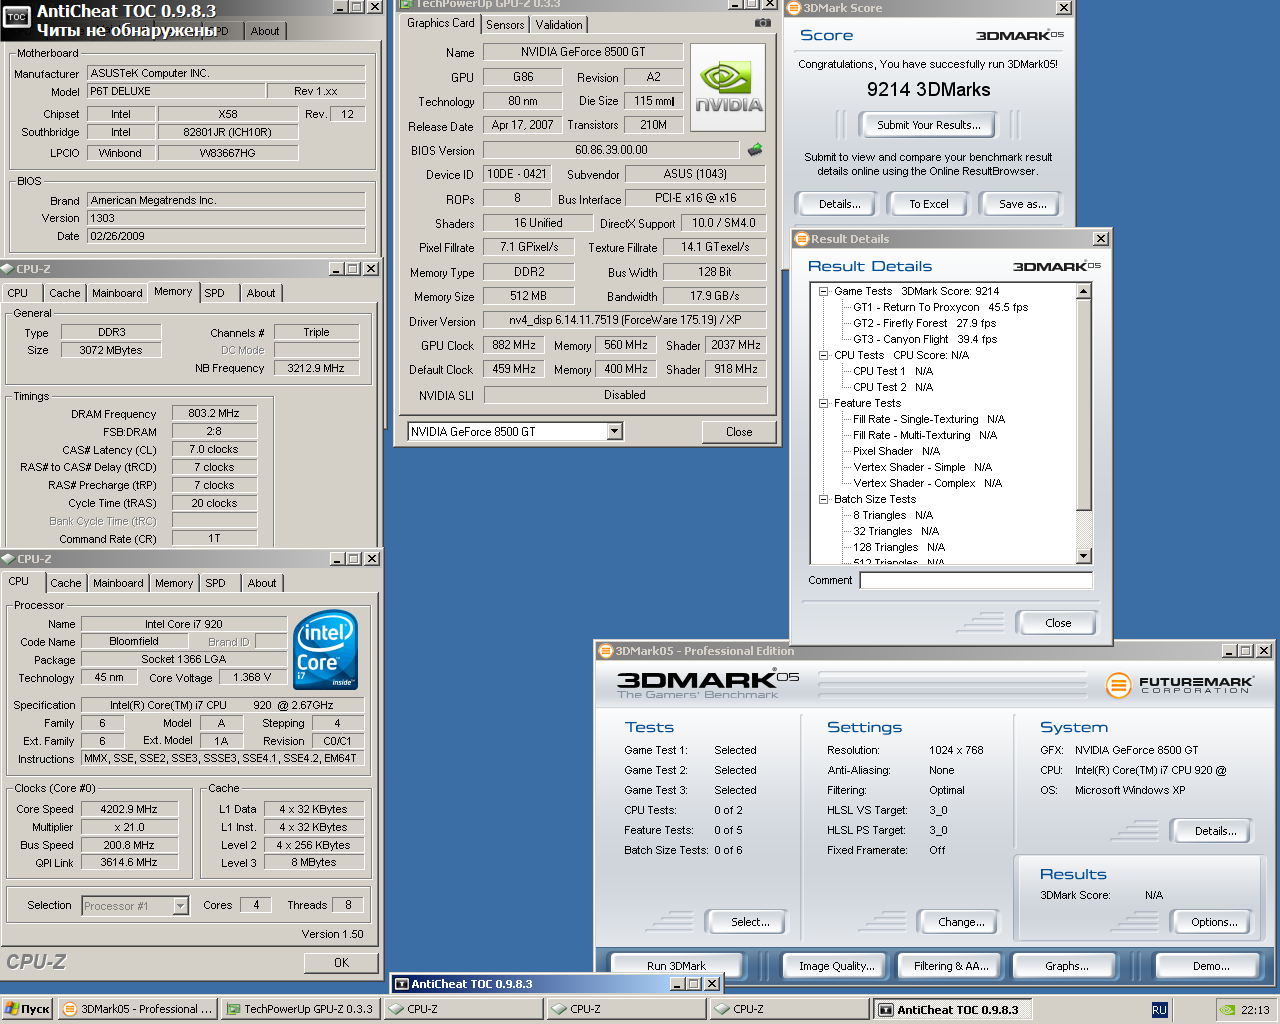Click the Change settings button in 3DMark05
1280x1024 pixels.
960,922
